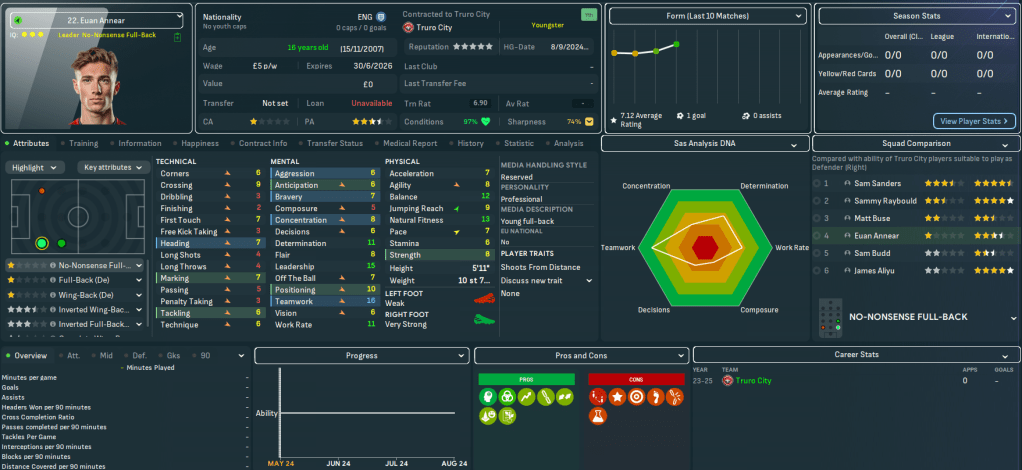Click the first green icon under Pros
Screen dimensions: 1022x470
click(487, 398)
